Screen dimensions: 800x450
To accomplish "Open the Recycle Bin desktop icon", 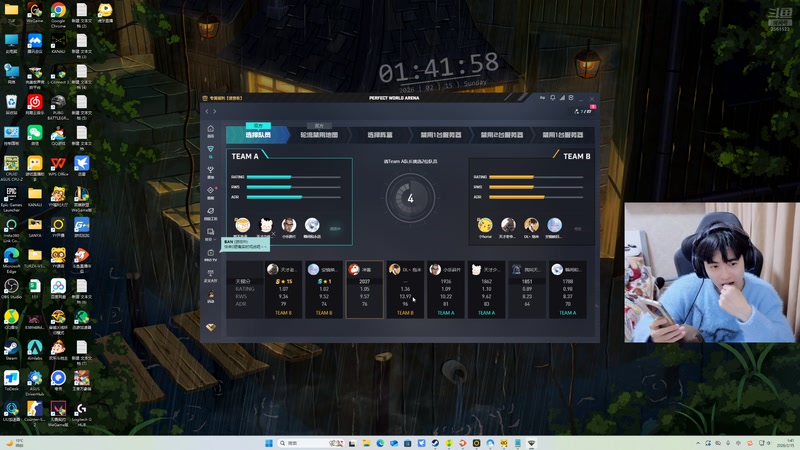I will (x=11, y=105).
